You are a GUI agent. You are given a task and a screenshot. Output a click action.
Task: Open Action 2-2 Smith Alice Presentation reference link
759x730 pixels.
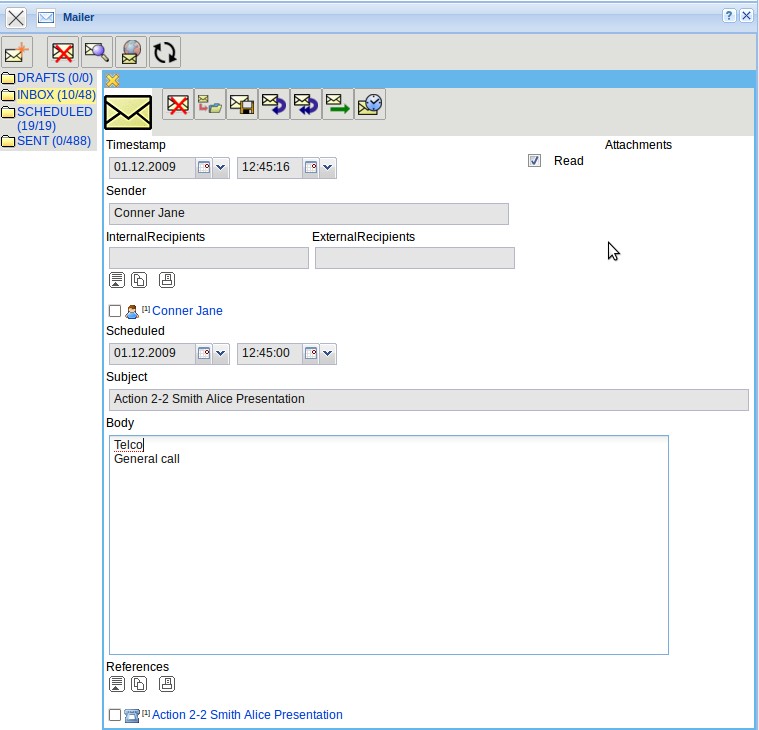(247, 715)
